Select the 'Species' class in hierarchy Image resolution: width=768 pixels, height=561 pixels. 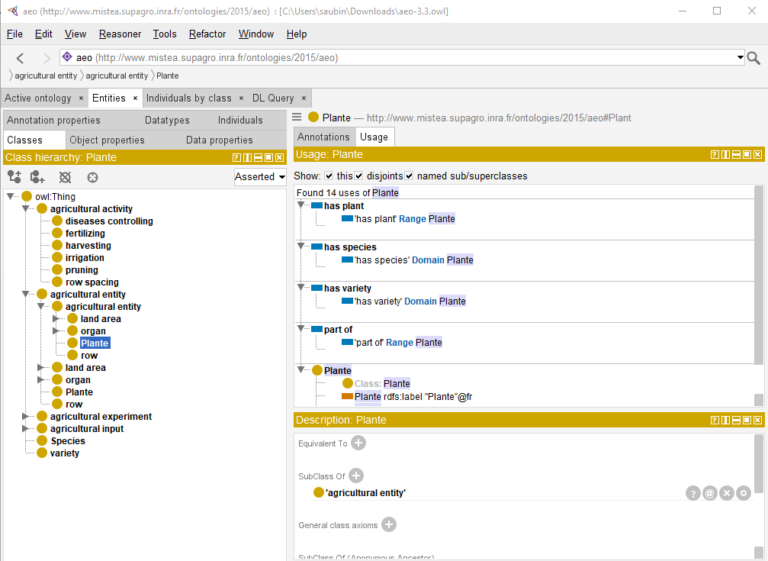pyautogui.click(x=68, y=441)
